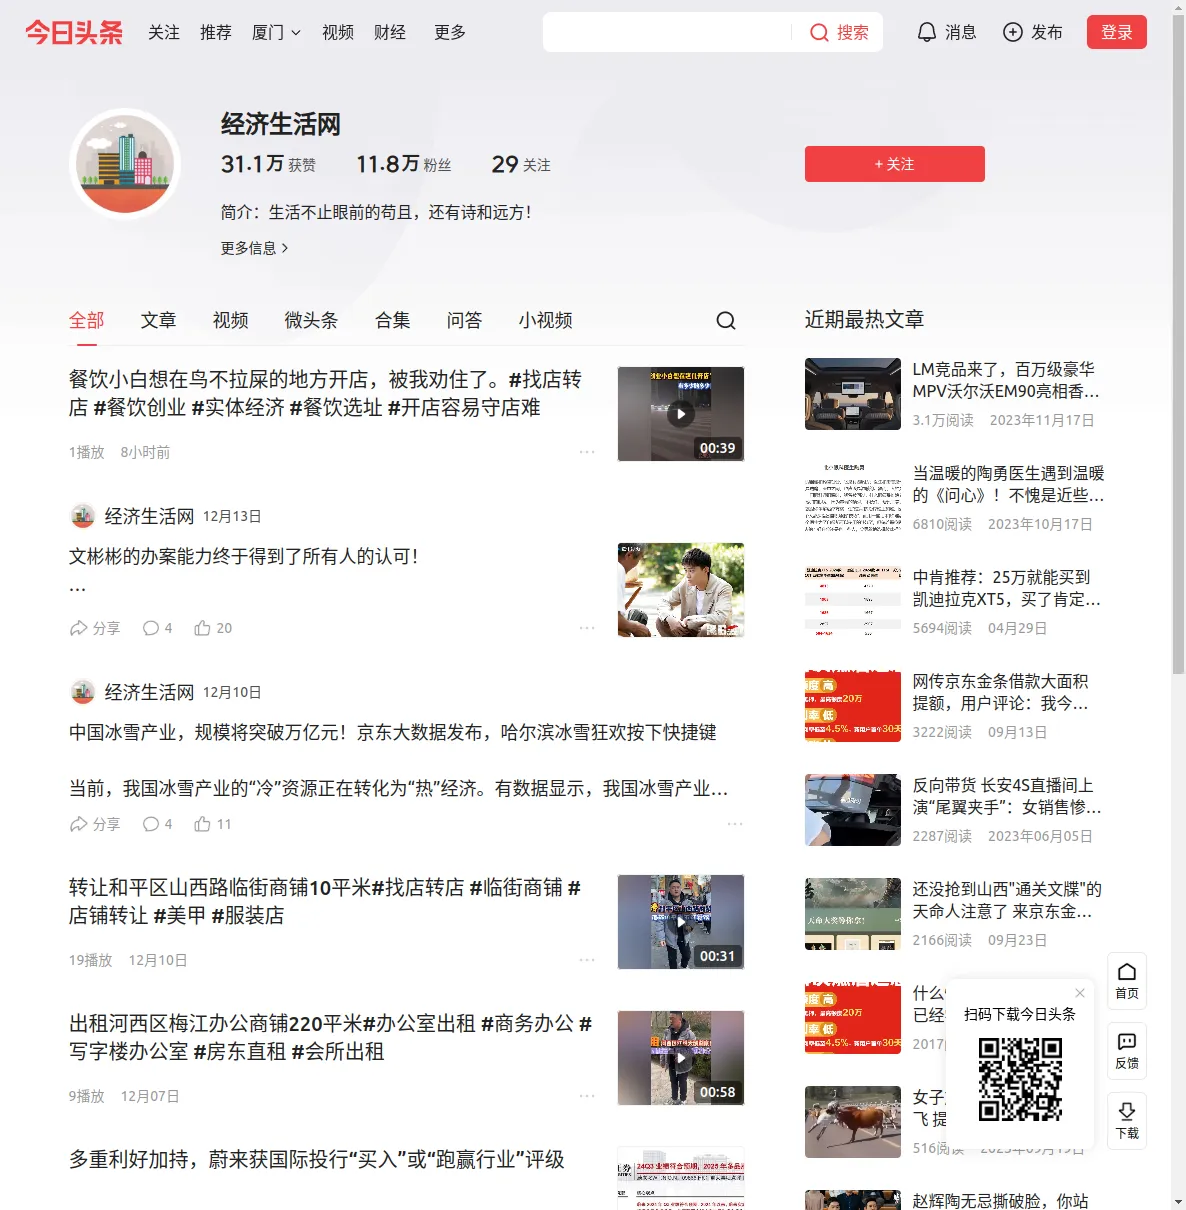Open article 中肯推荐 25万就能买到凯迪拉克XT5

[1007, 588]
